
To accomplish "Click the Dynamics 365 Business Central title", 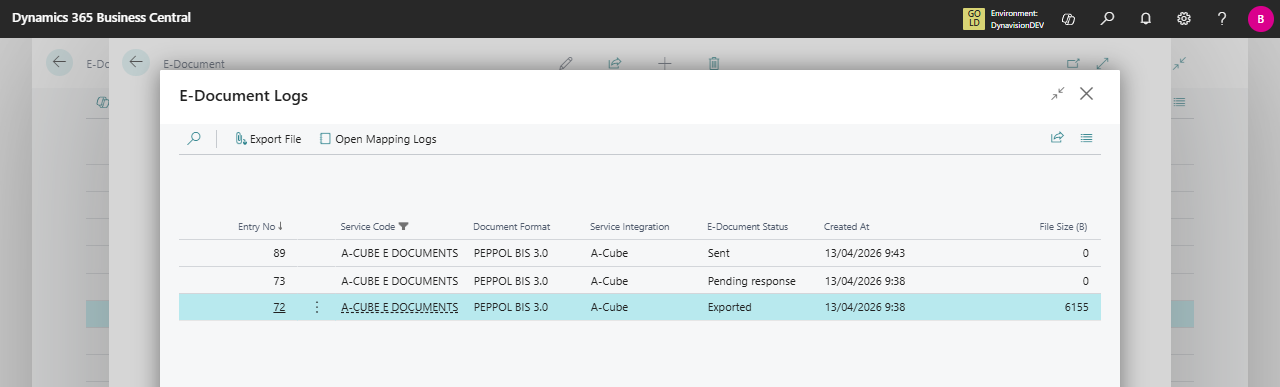I will 101,18.
